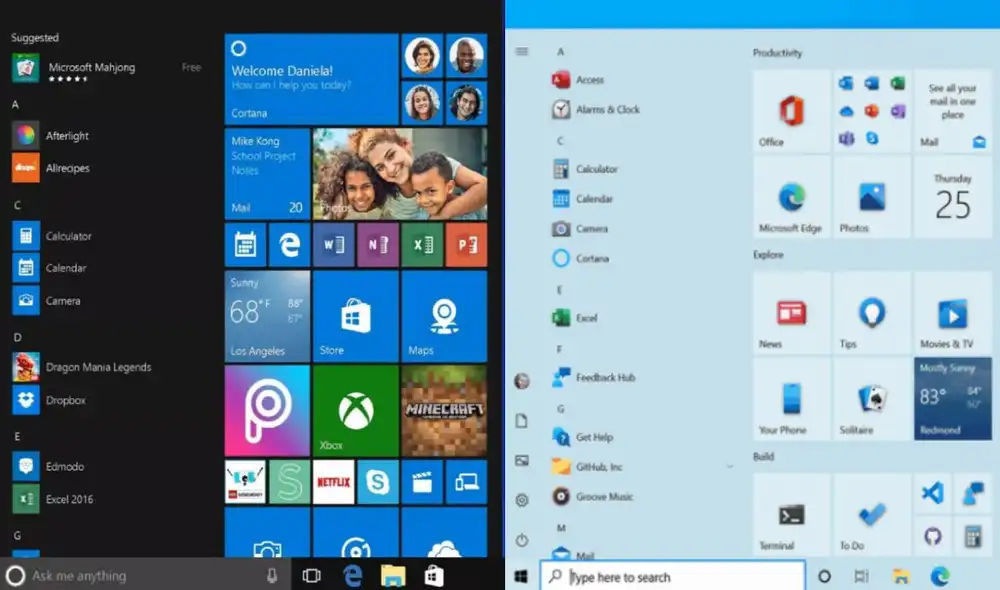Open the Start menu hamburger navigation
The height and width of the screenshot is (590, 1000).
pyautogui.click(x=521, y=50)
